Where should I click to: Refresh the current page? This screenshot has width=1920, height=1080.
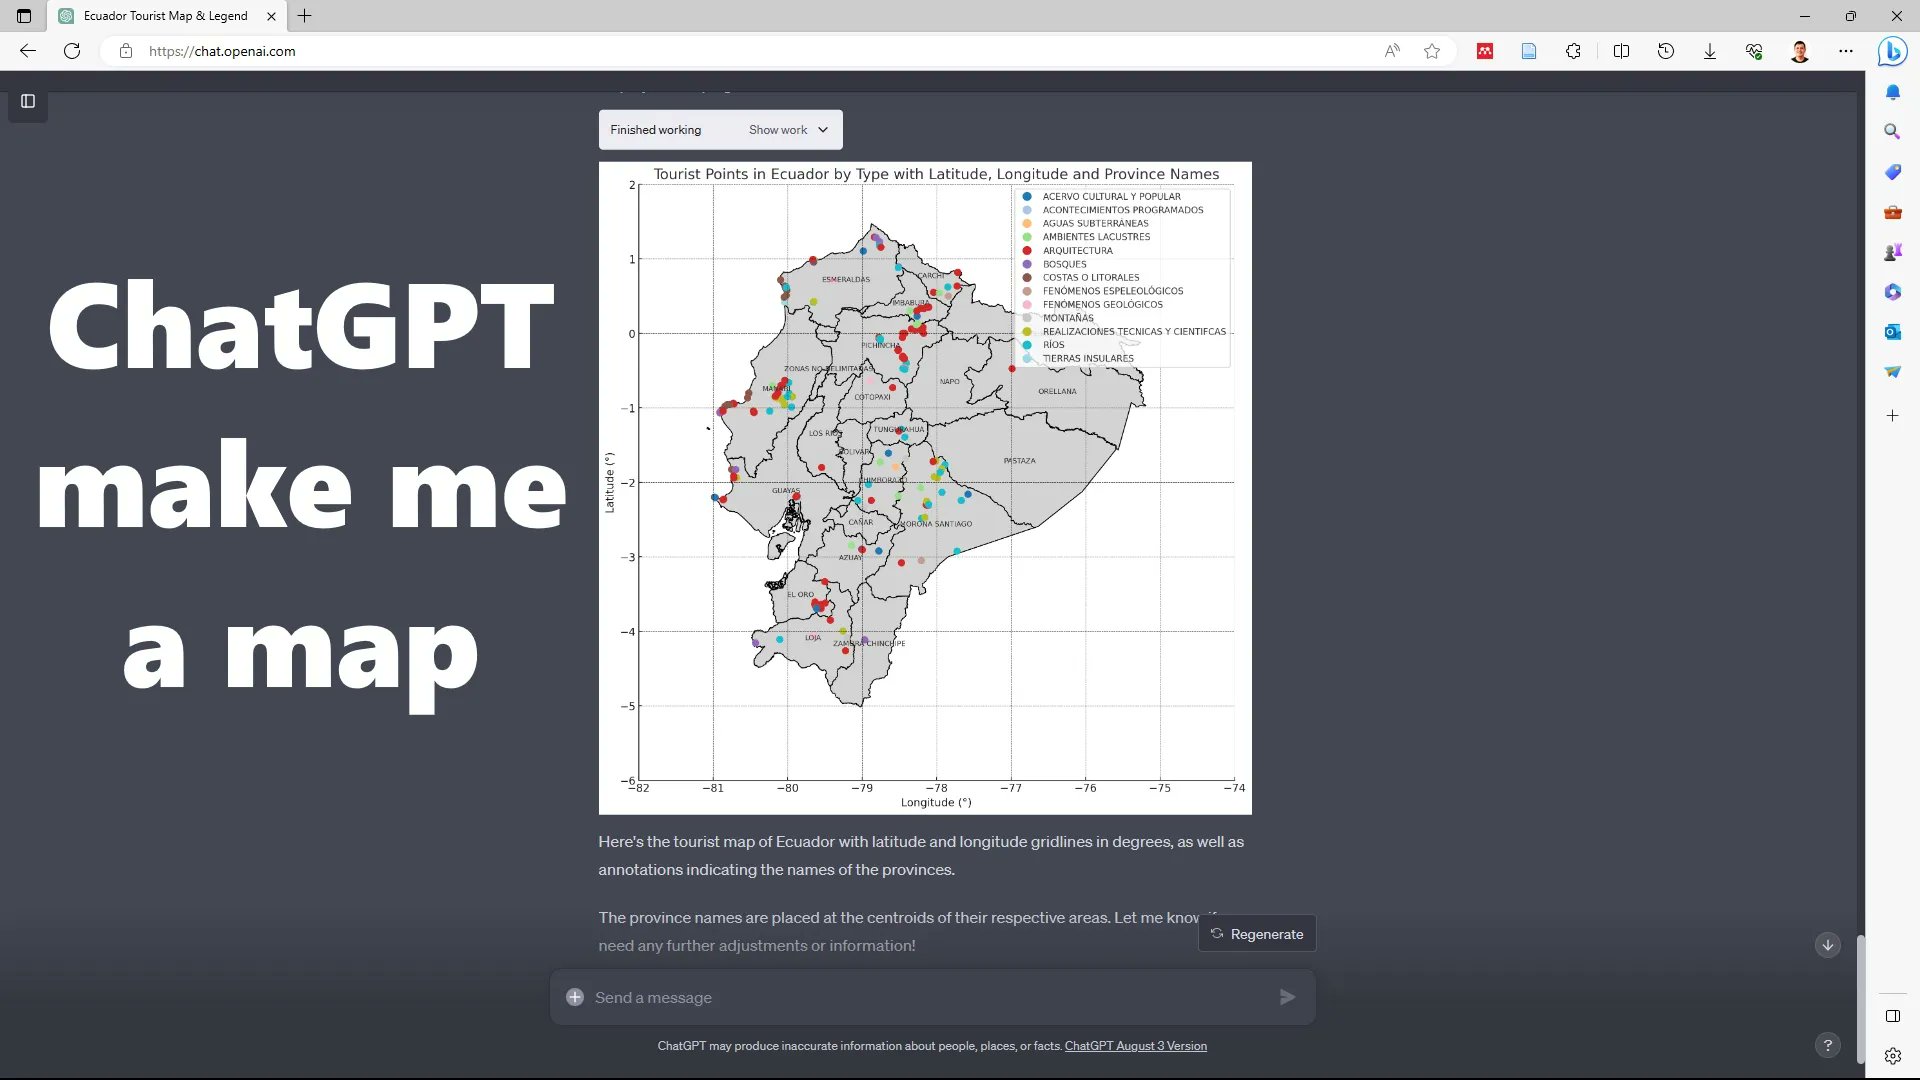[x=72, y=51]
